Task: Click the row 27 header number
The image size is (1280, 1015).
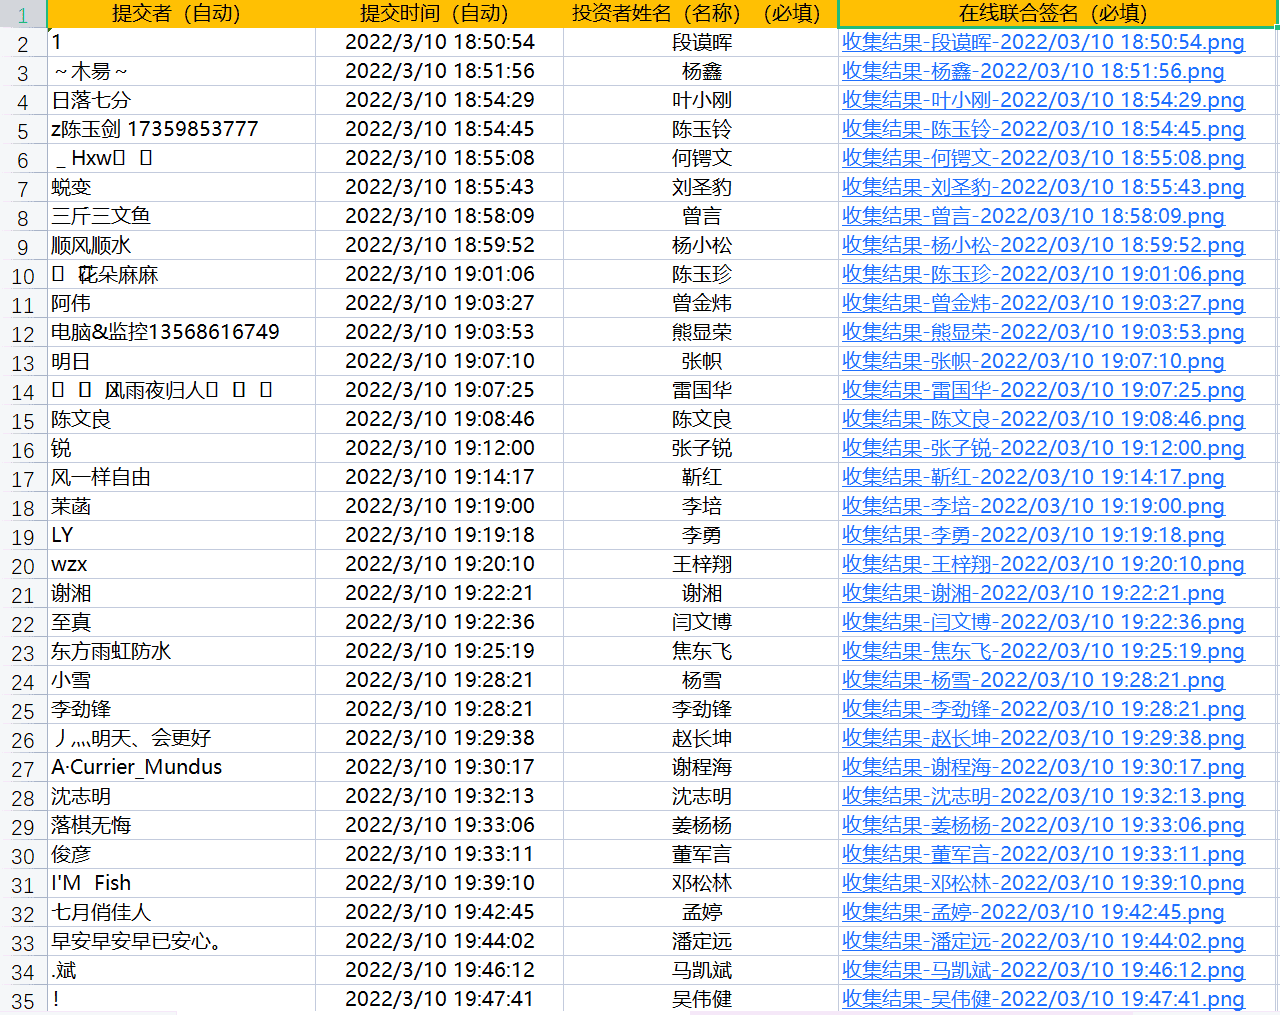Action: click(23, 769)
